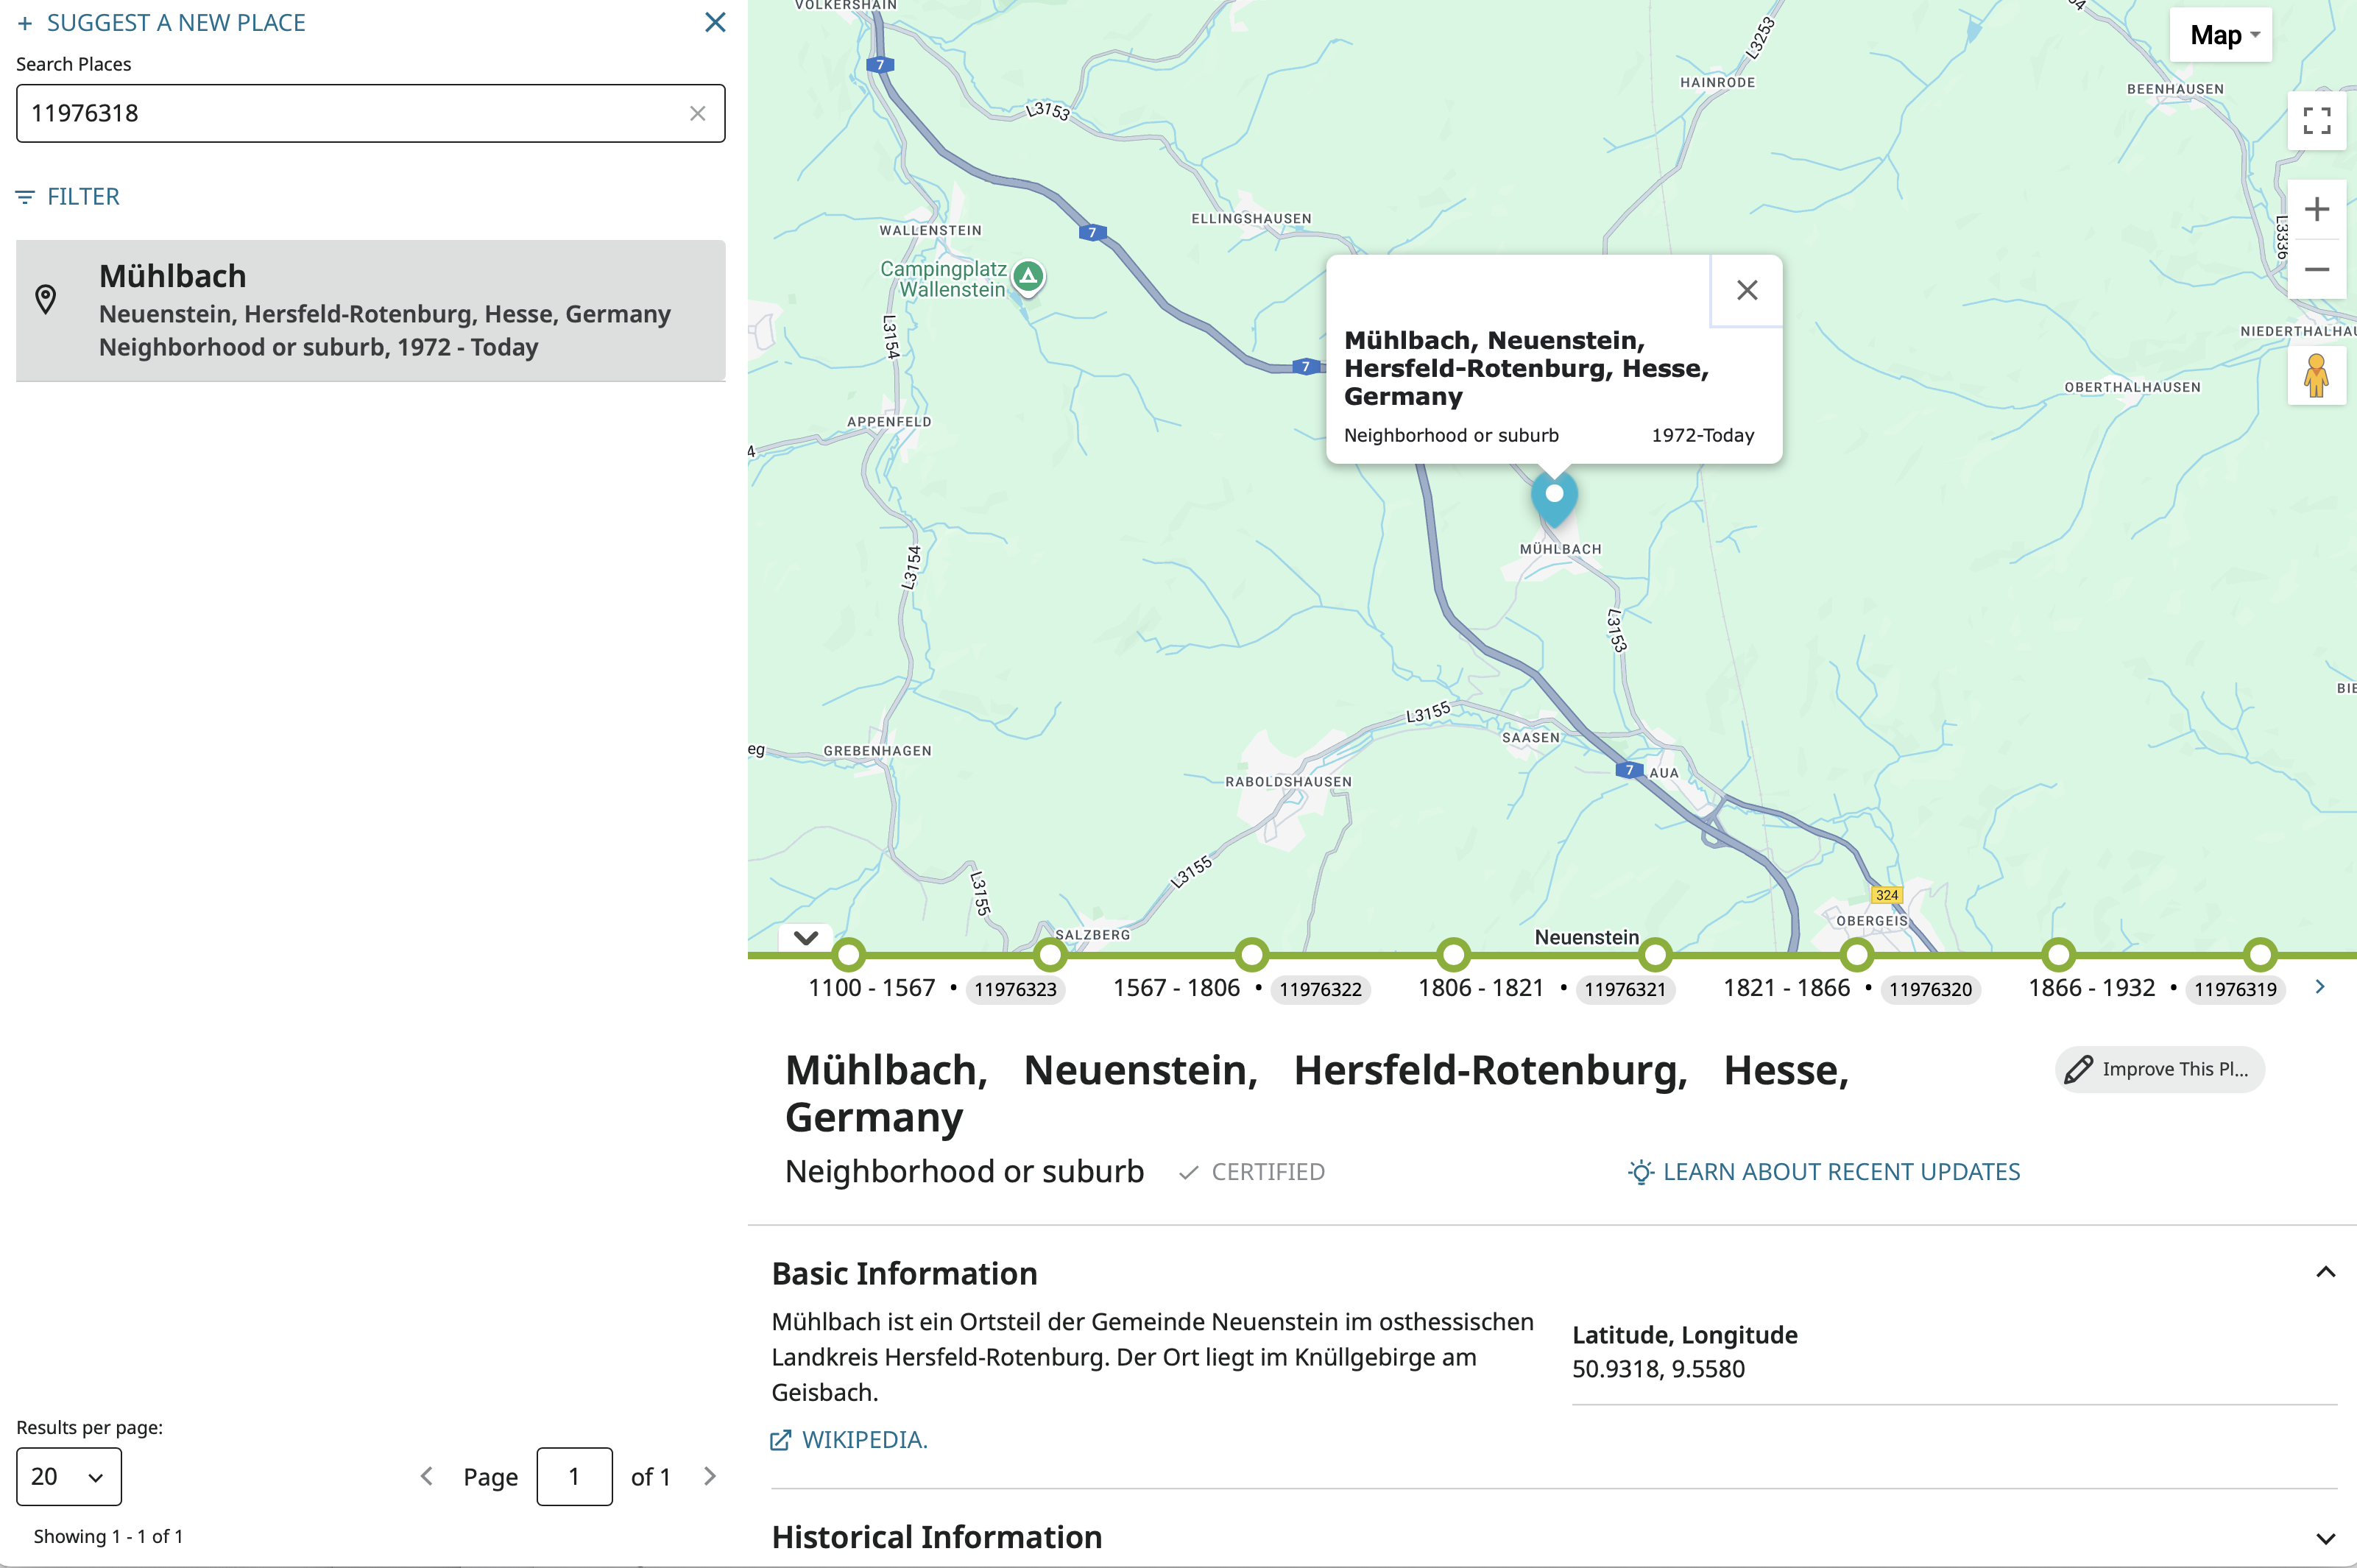Viewport: 2357px width, 1568px height.
Task: Click the blue Mühlbach location pin
Action: click(1554, 497)
